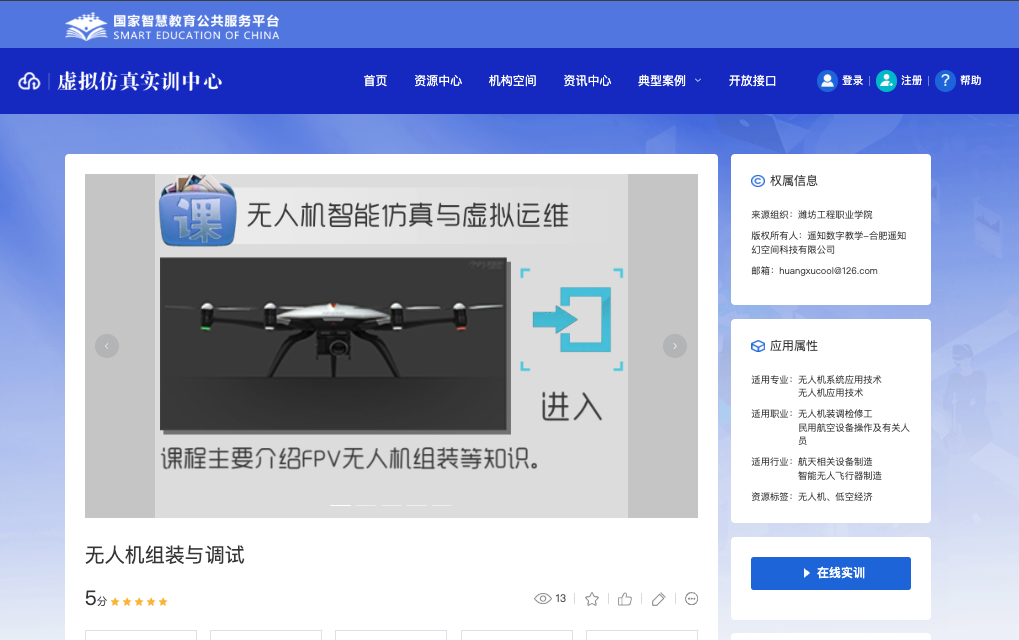
Task: Show next carousel slide arrow
Action: coord(675,346)
